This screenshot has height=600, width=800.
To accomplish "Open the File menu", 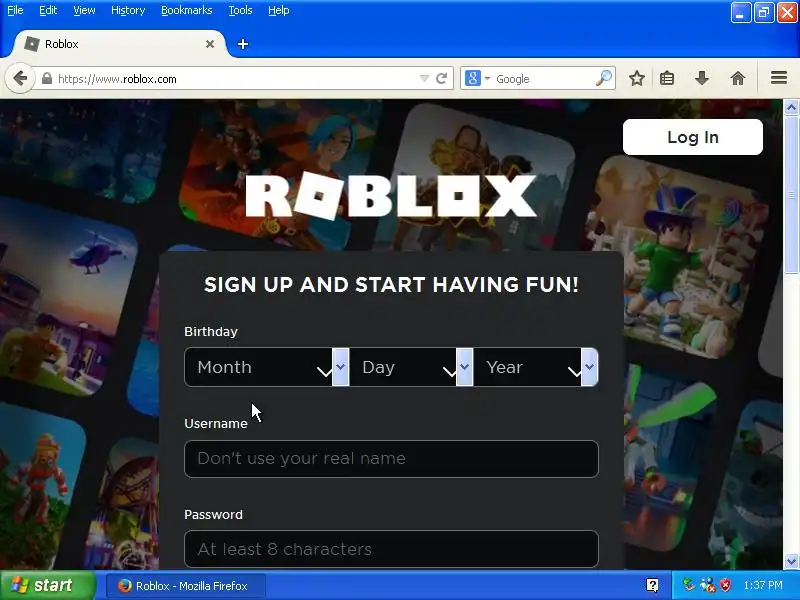I will (15, 10).
